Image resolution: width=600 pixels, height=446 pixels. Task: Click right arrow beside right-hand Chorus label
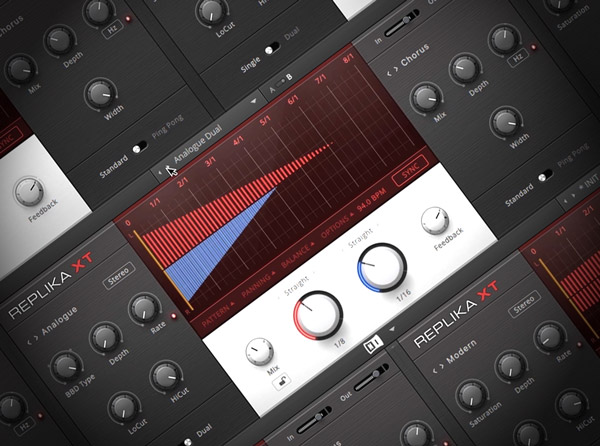(396, 69)
